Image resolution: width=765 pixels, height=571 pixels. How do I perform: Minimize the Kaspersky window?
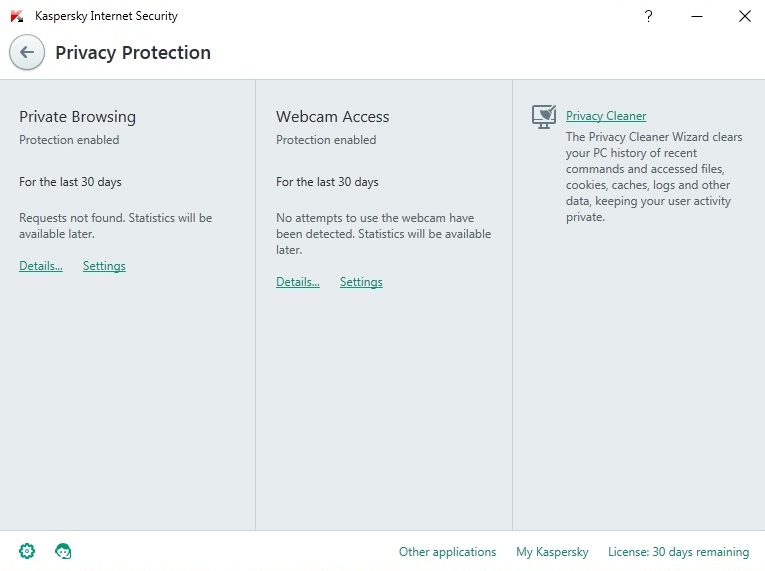click(x=697, y=16)
